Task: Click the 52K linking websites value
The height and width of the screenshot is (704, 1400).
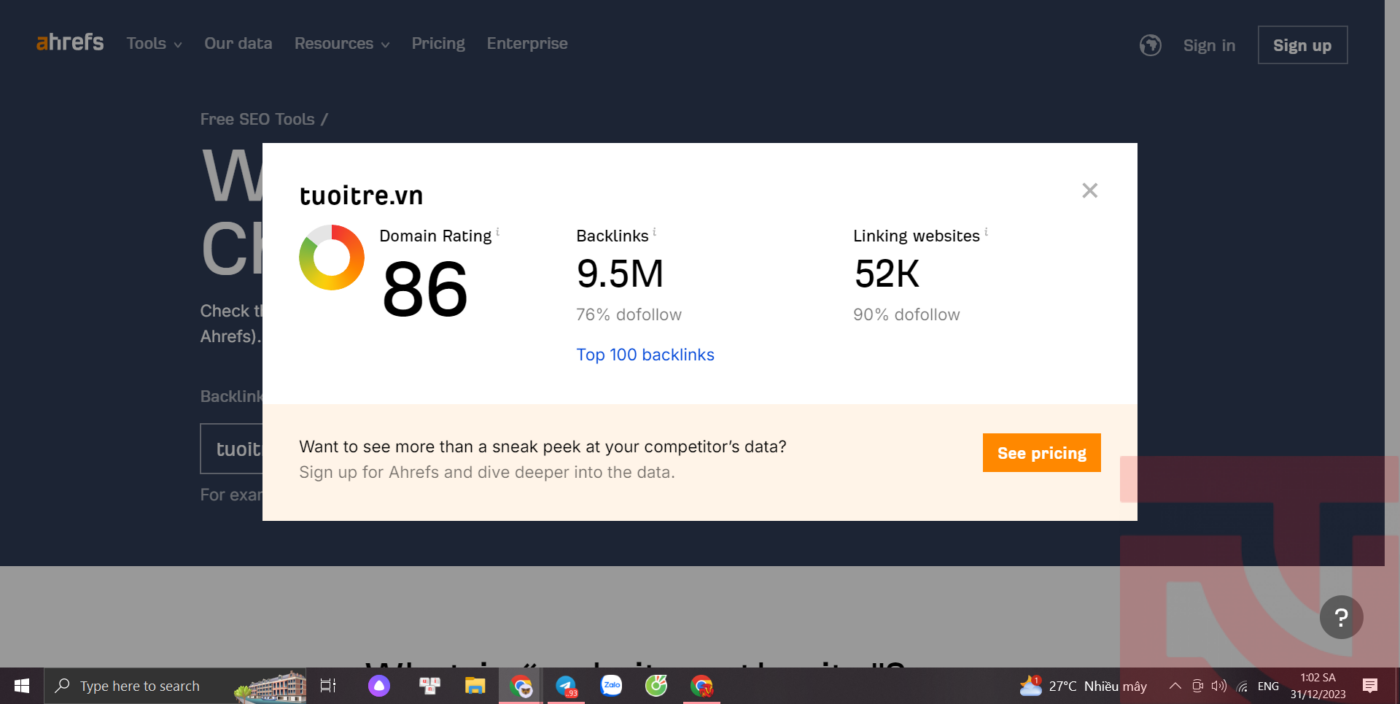Action: click(x=887, y=274)
